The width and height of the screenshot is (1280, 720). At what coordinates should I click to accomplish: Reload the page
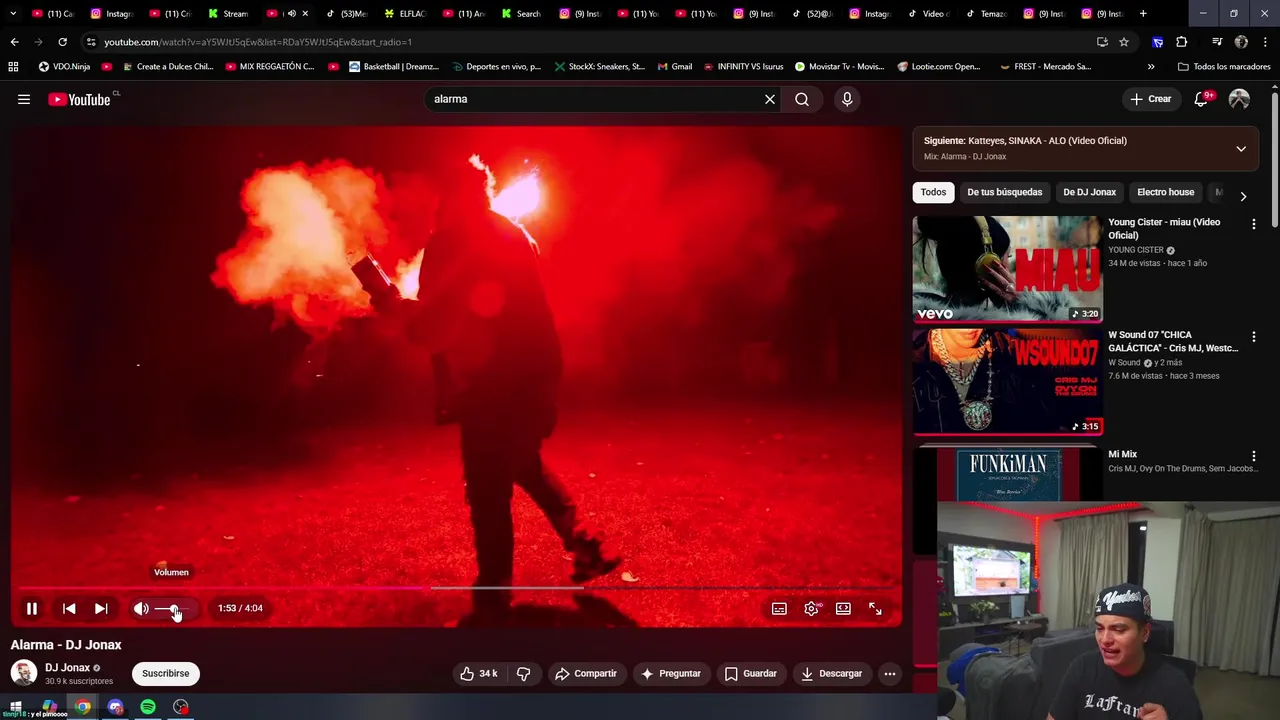pos(62,42)
